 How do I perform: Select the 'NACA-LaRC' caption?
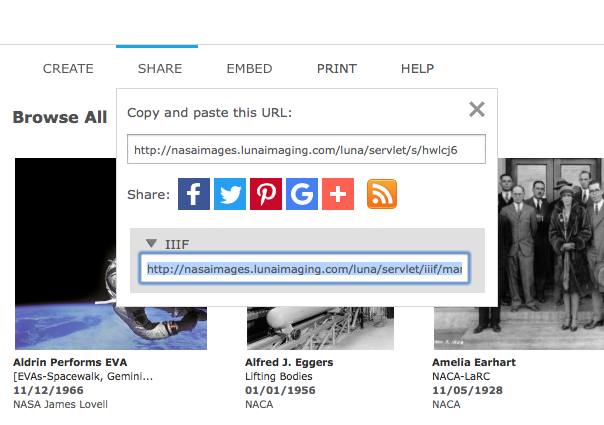coord(461,376)
